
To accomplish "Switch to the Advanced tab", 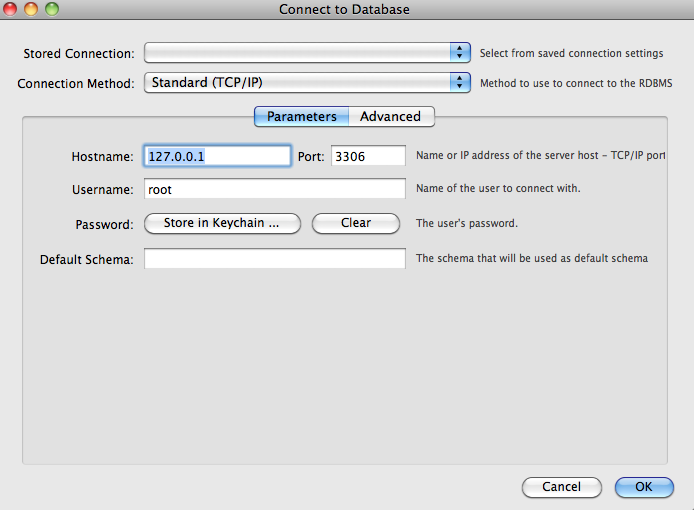I will [x=391, y=116].
